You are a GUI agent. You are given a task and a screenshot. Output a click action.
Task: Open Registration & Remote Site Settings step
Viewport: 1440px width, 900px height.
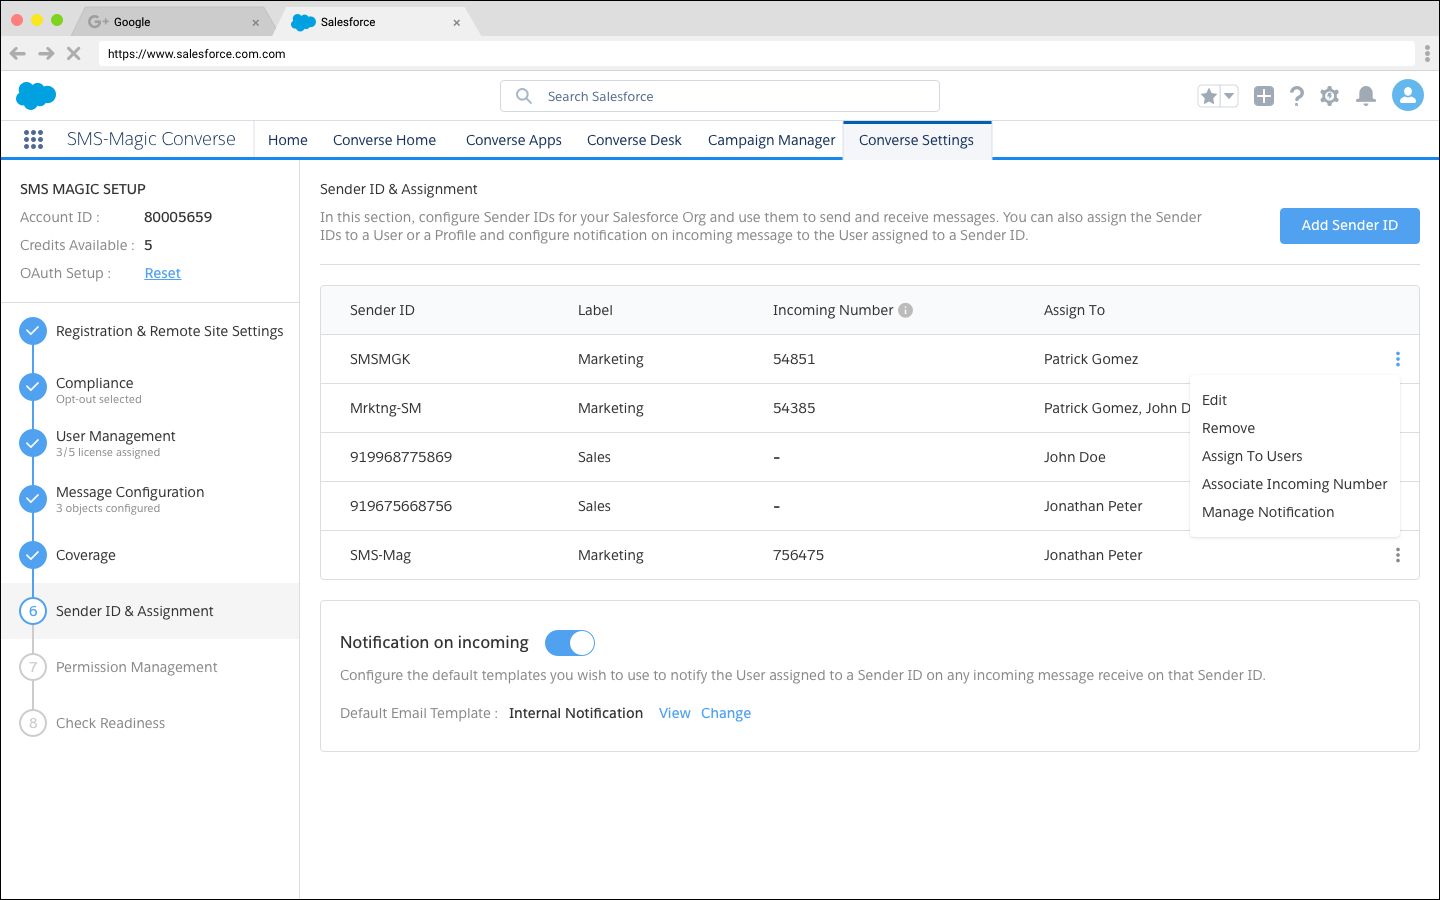[169, 331]
